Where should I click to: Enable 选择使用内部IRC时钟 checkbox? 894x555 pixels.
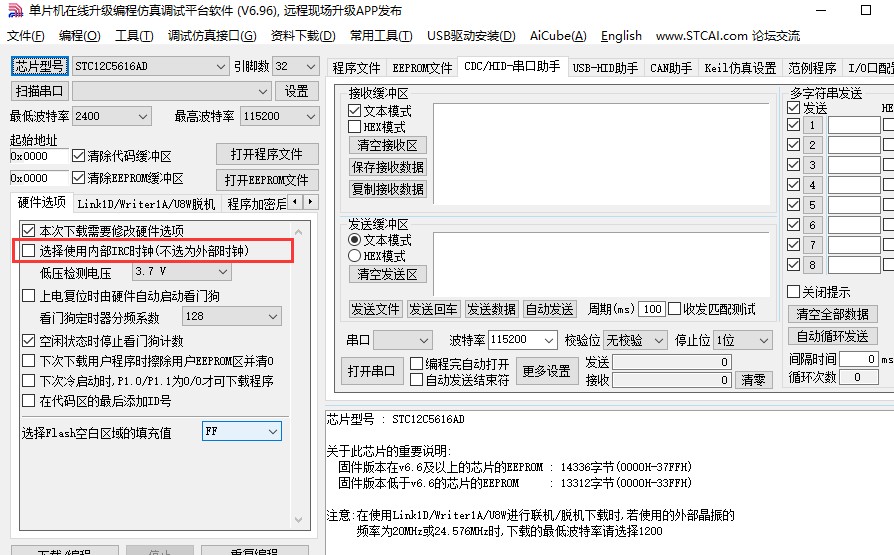point(29,250)
